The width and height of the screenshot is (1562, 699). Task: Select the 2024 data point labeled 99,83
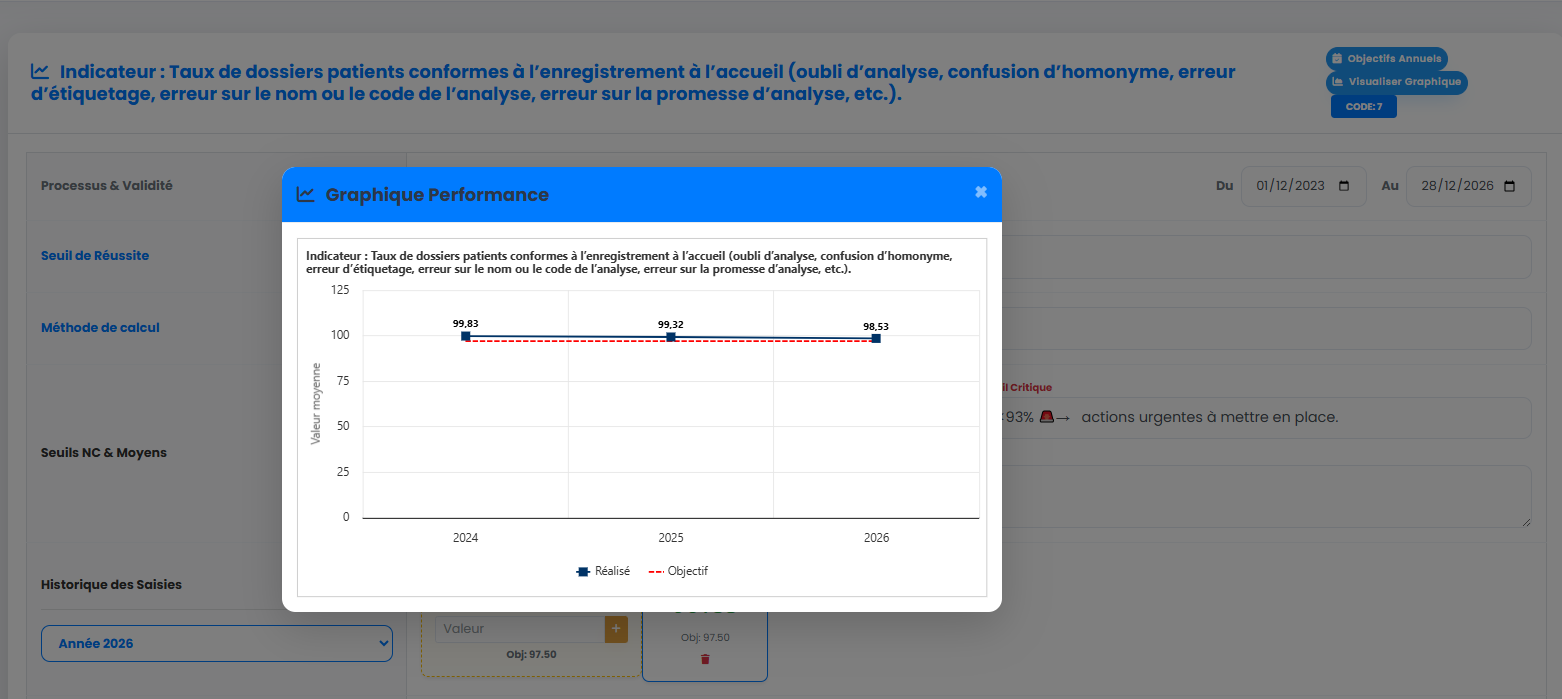point(466,336)
